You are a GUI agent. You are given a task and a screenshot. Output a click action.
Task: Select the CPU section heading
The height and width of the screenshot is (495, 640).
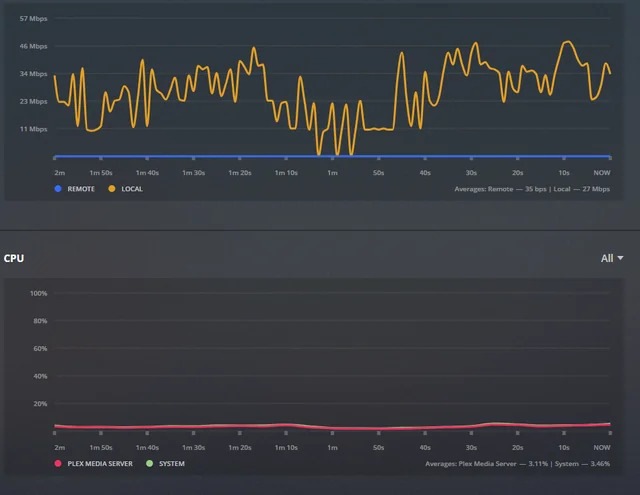[14, 258]
